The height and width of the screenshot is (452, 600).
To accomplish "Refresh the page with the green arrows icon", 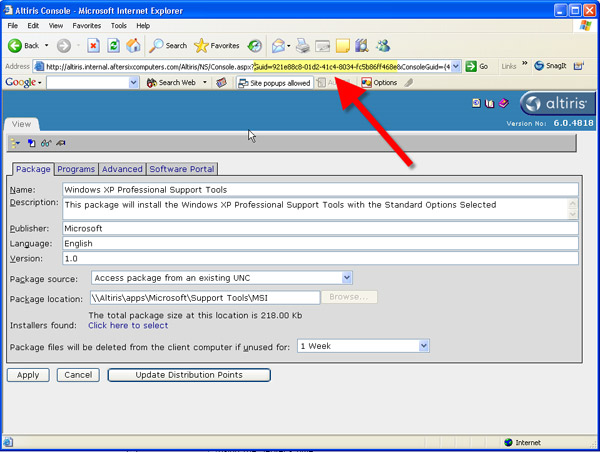I will (x=113, y=46).
